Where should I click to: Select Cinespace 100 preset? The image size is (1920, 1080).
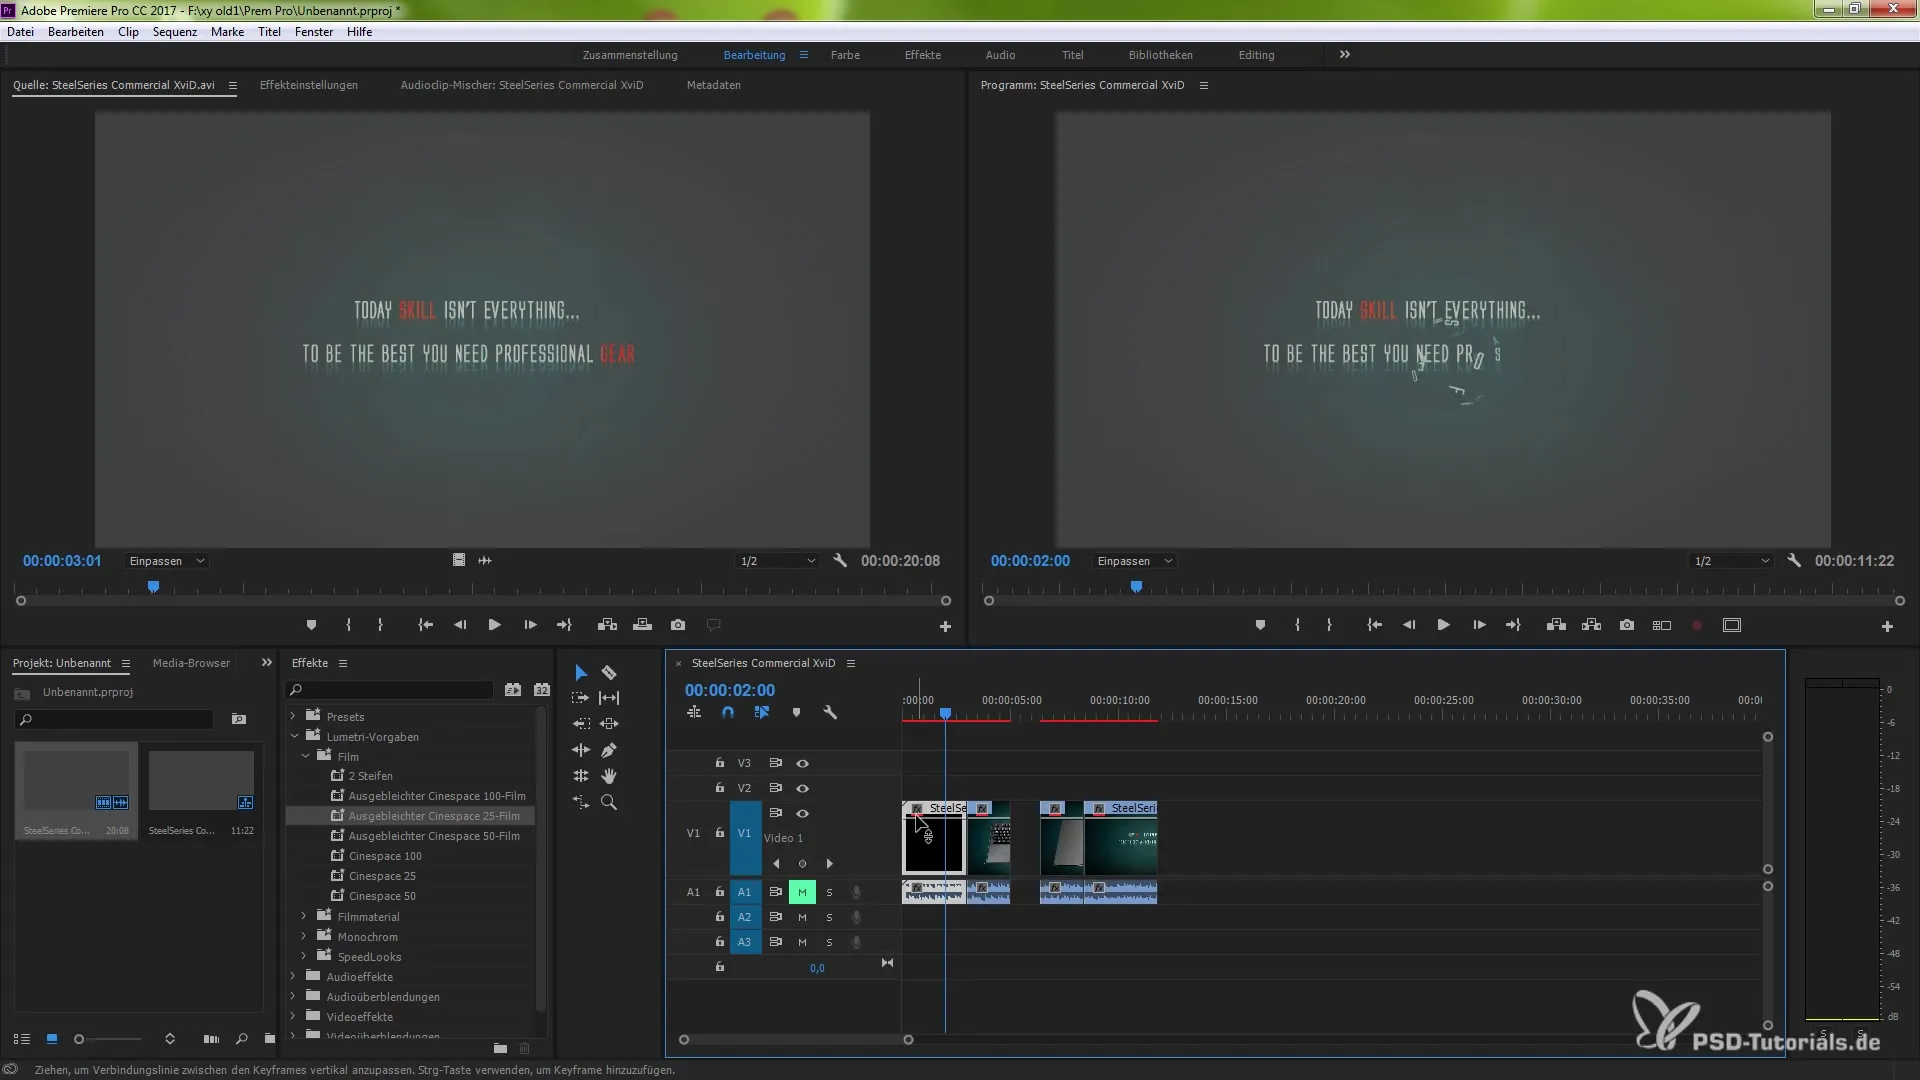click(385, 856)
